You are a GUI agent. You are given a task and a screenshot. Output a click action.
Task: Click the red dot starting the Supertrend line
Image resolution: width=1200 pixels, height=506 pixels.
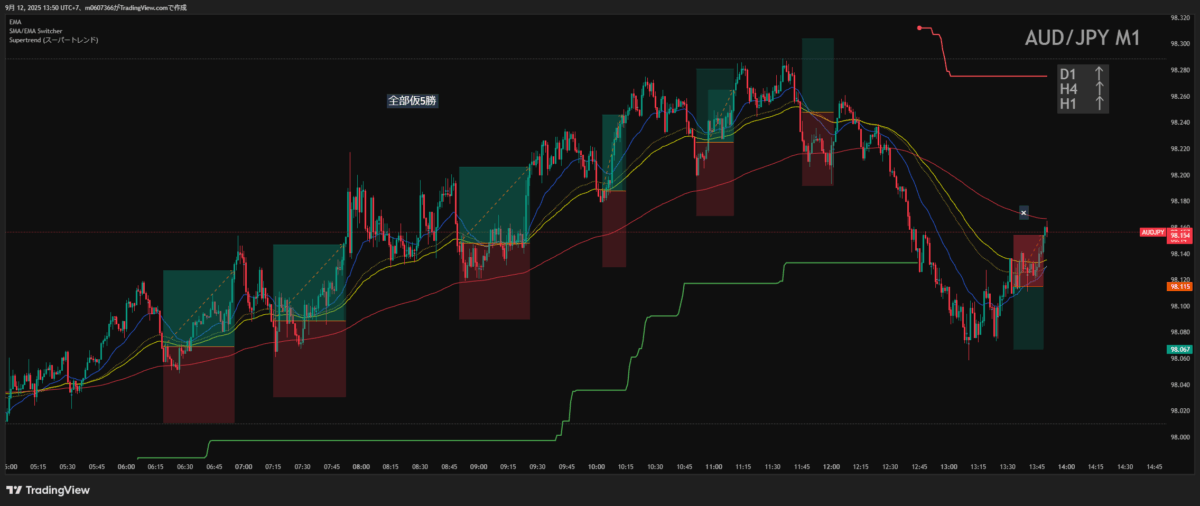click(919, 28)
